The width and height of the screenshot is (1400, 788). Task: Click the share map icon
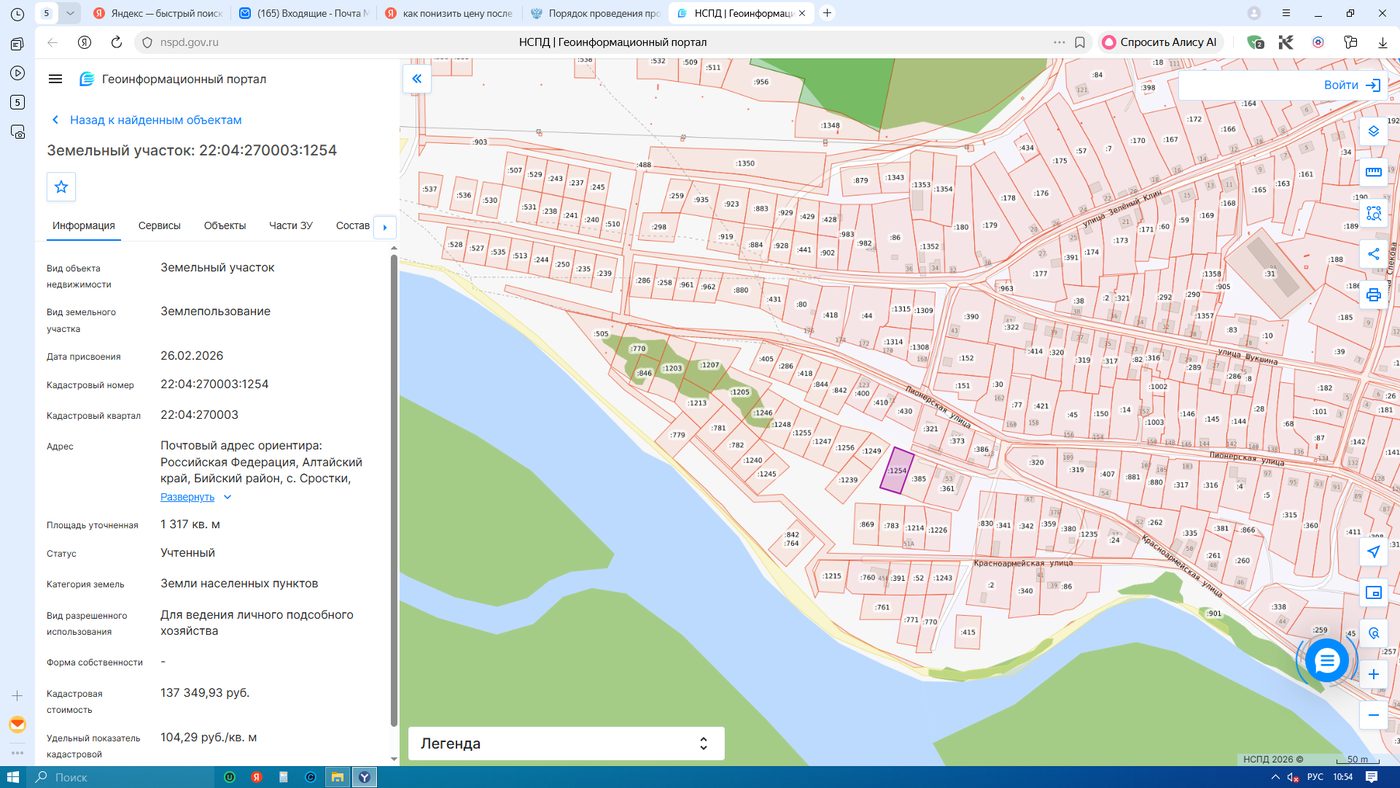point(1373,254)
